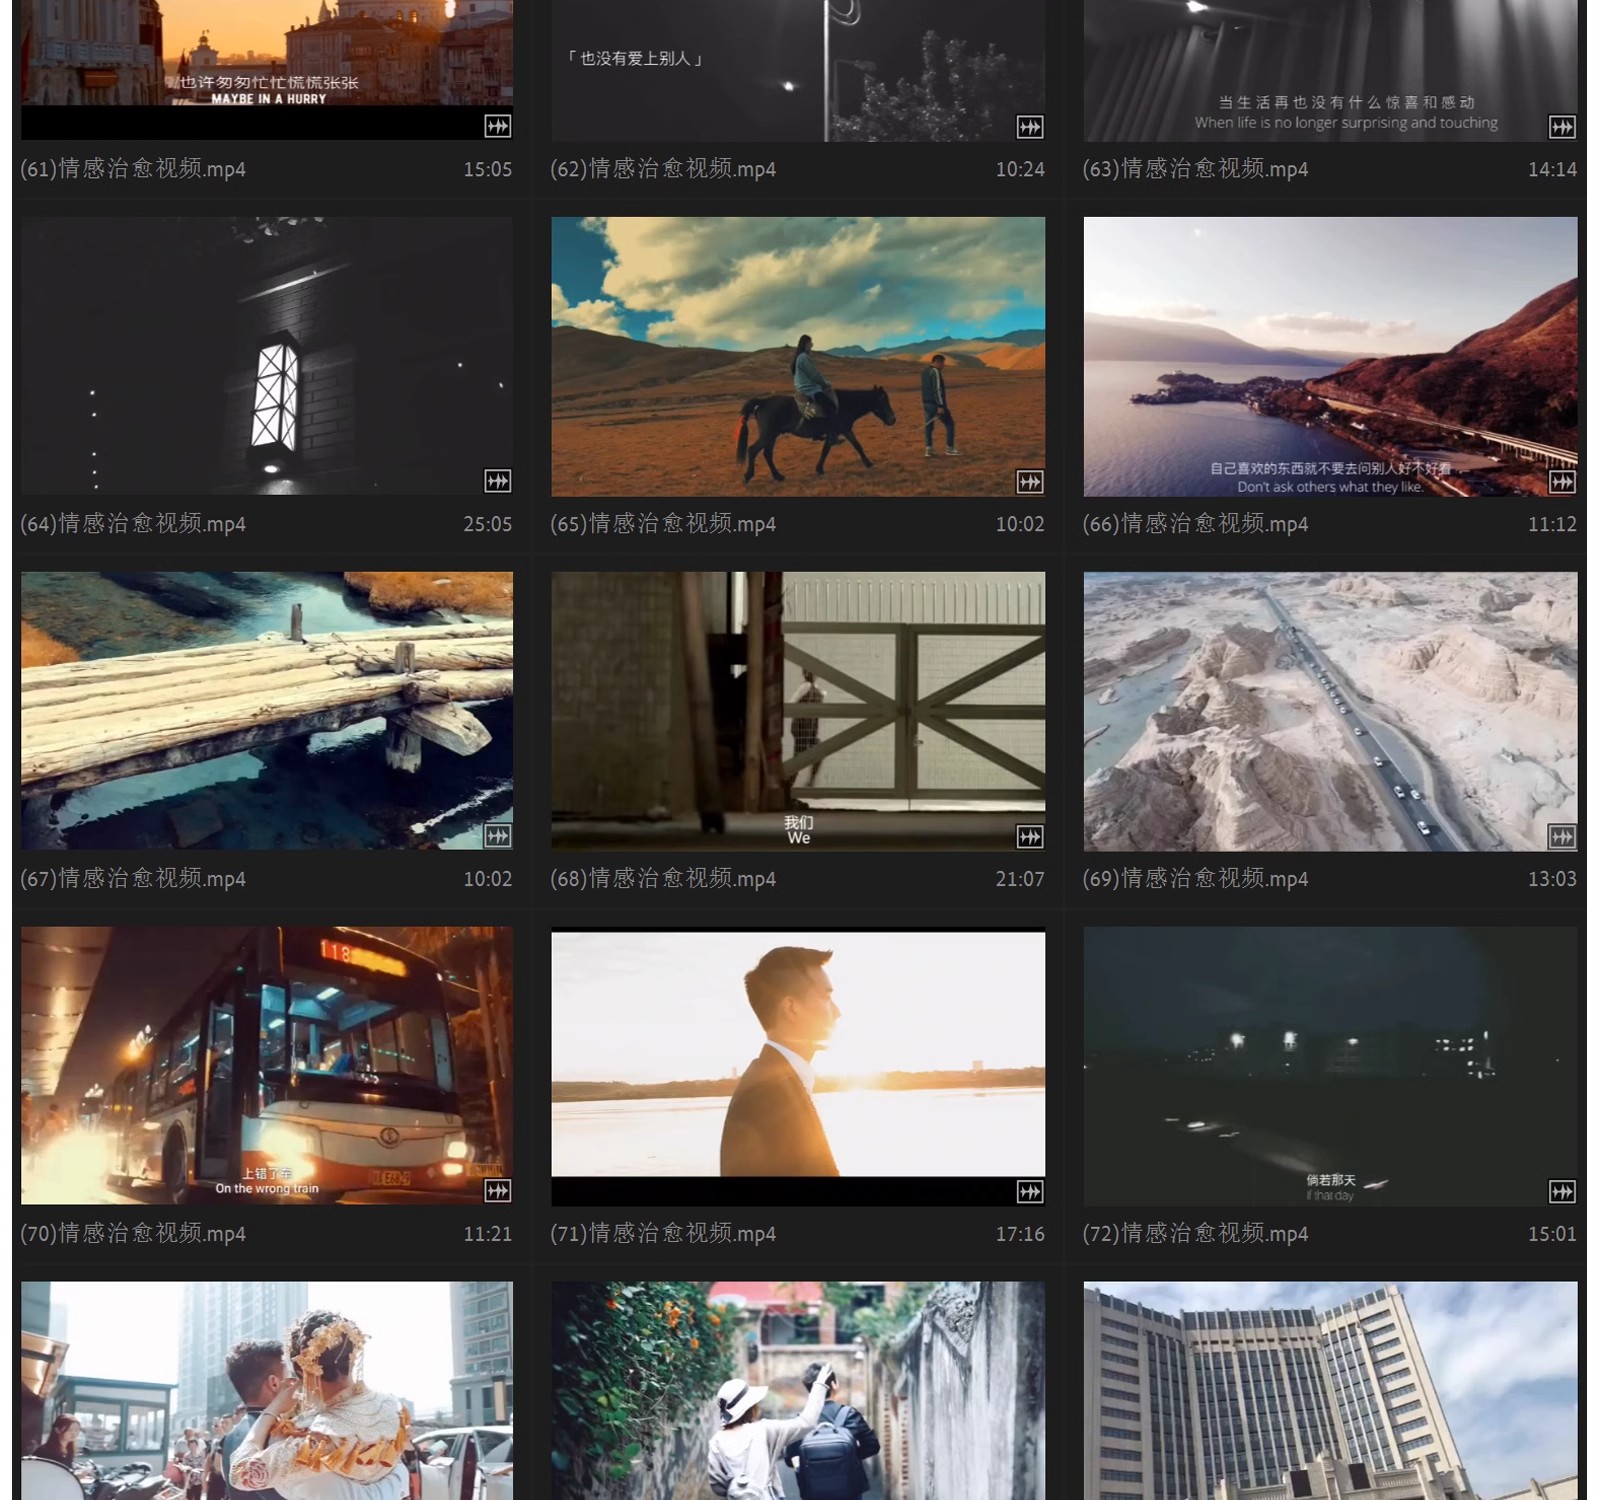The width and height of the screenshot is (1600, 1500).
Task: Click the 15:01 duration of clip (72)
Action: coord(1552,1235)
